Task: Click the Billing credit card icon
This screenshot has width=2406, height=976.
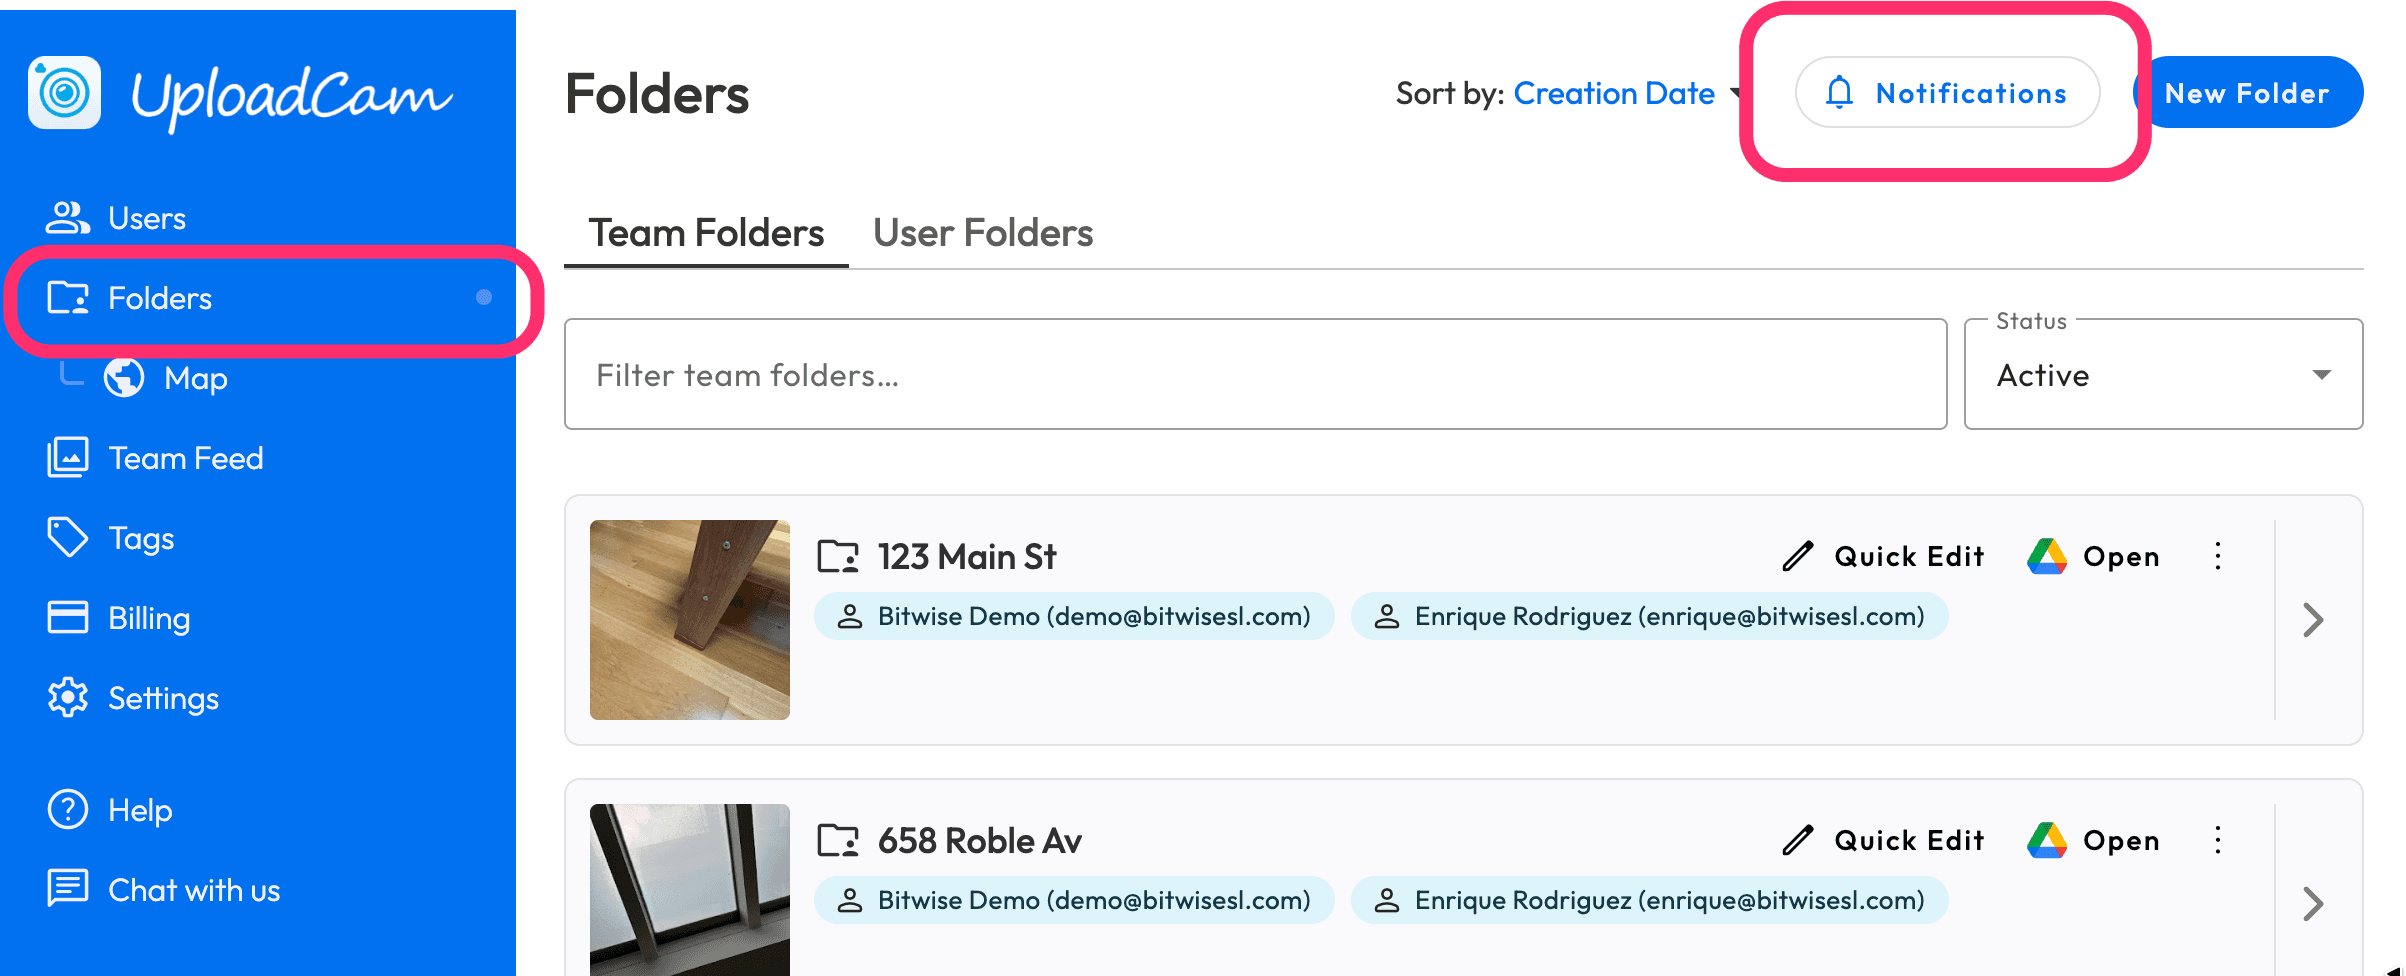Action: pyautogui.click(x=68, y=618)
